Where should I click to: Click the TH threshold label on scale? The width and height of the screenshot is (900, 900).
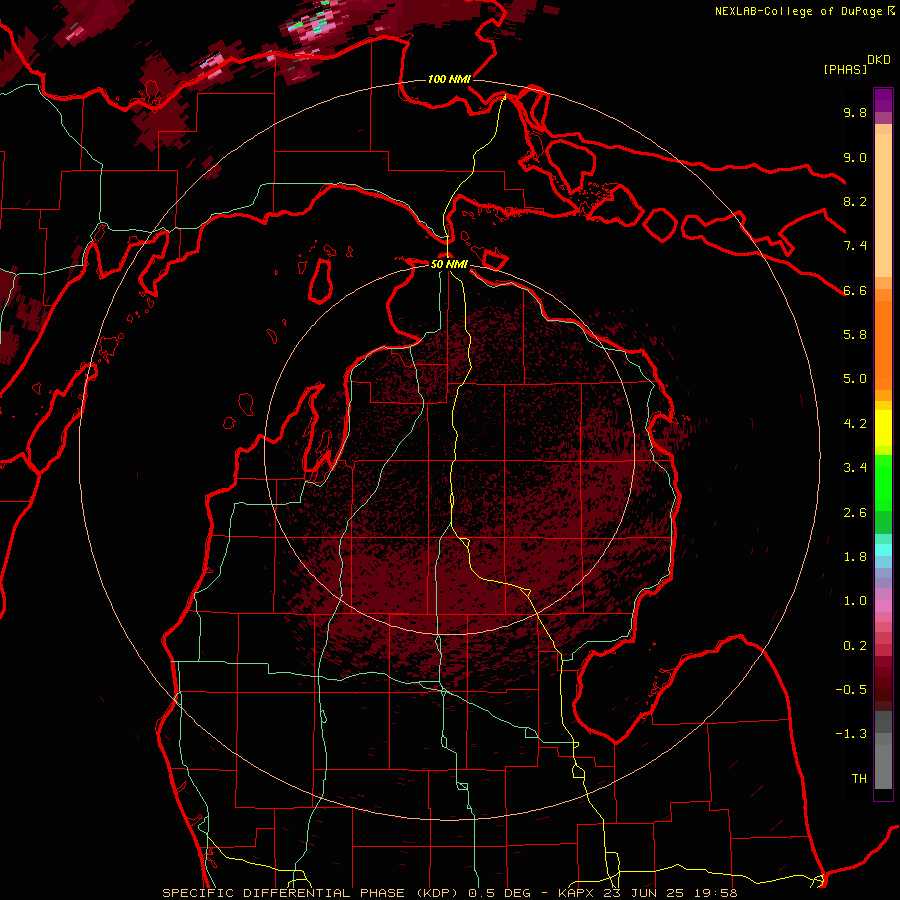[859, 779]
